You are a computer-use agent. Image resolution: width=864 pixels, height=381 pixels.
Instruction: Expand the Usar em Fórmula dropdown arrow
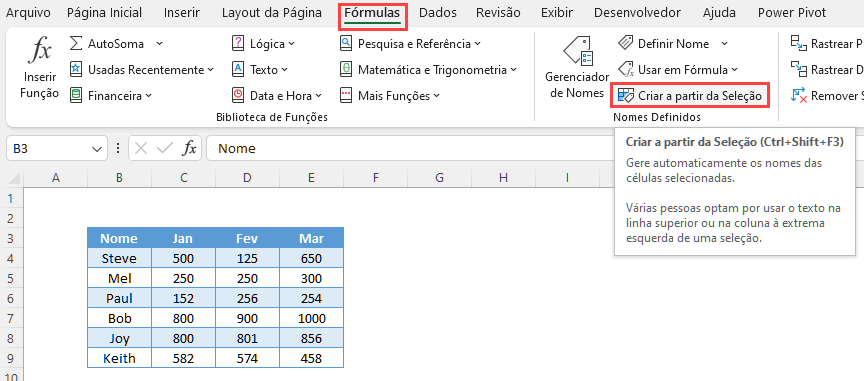(734, 70)
